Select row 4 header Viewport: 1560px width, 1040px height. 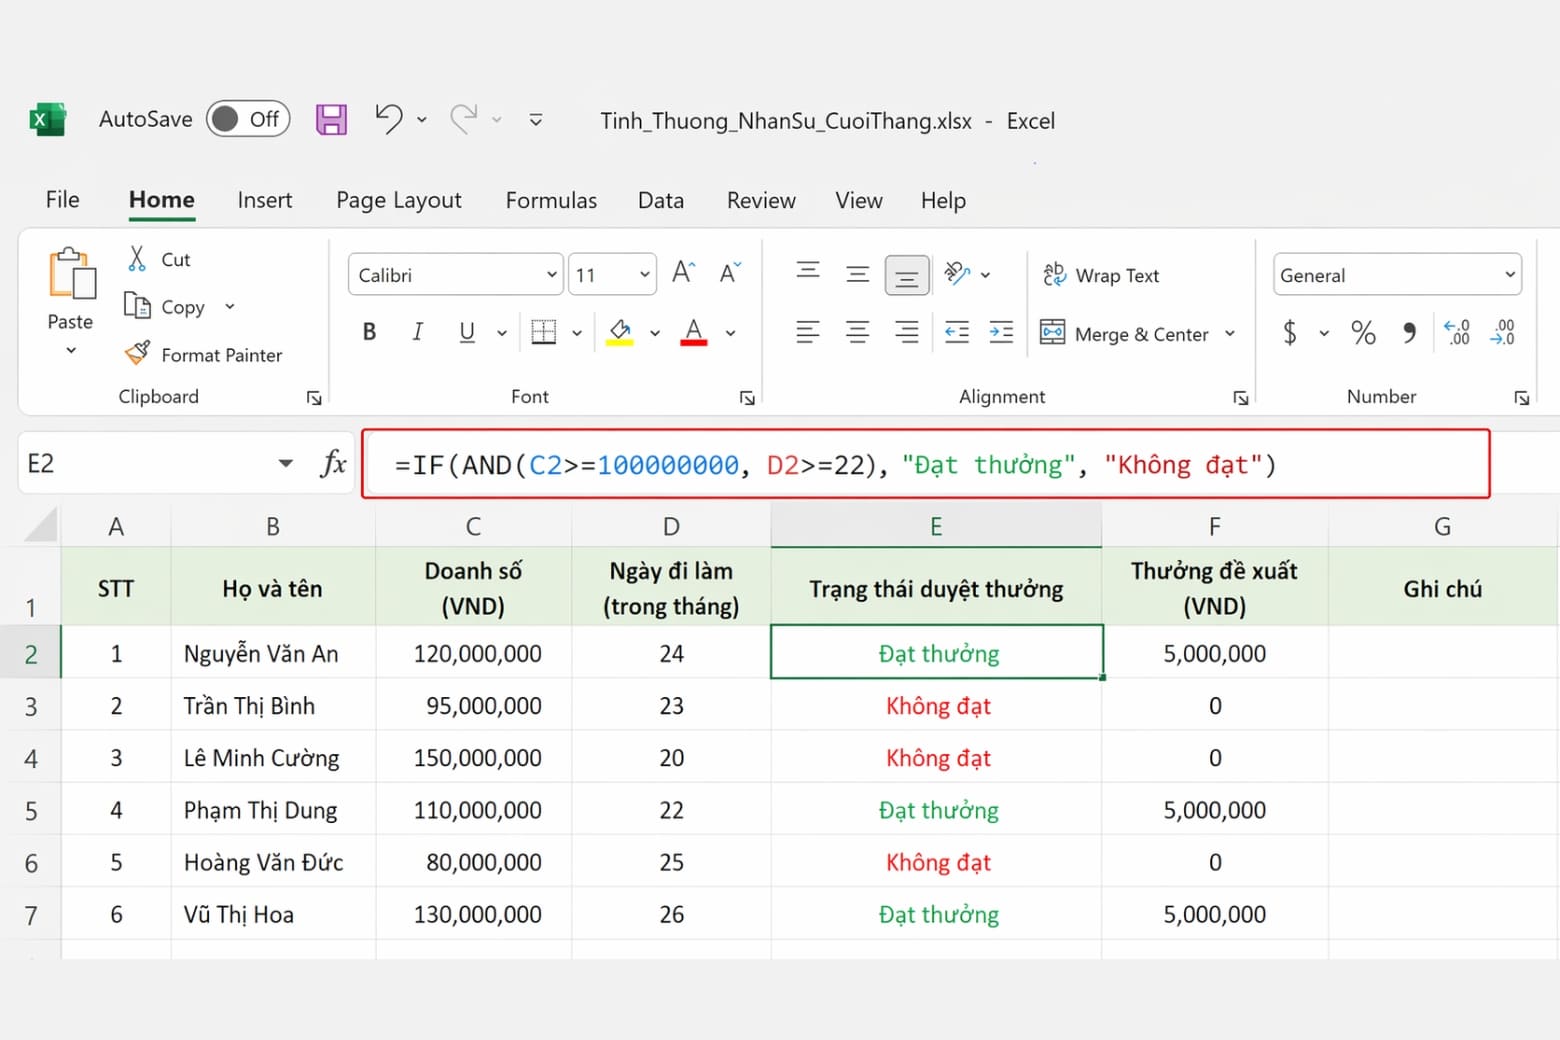pyautogui.click(x=31, y=758)
